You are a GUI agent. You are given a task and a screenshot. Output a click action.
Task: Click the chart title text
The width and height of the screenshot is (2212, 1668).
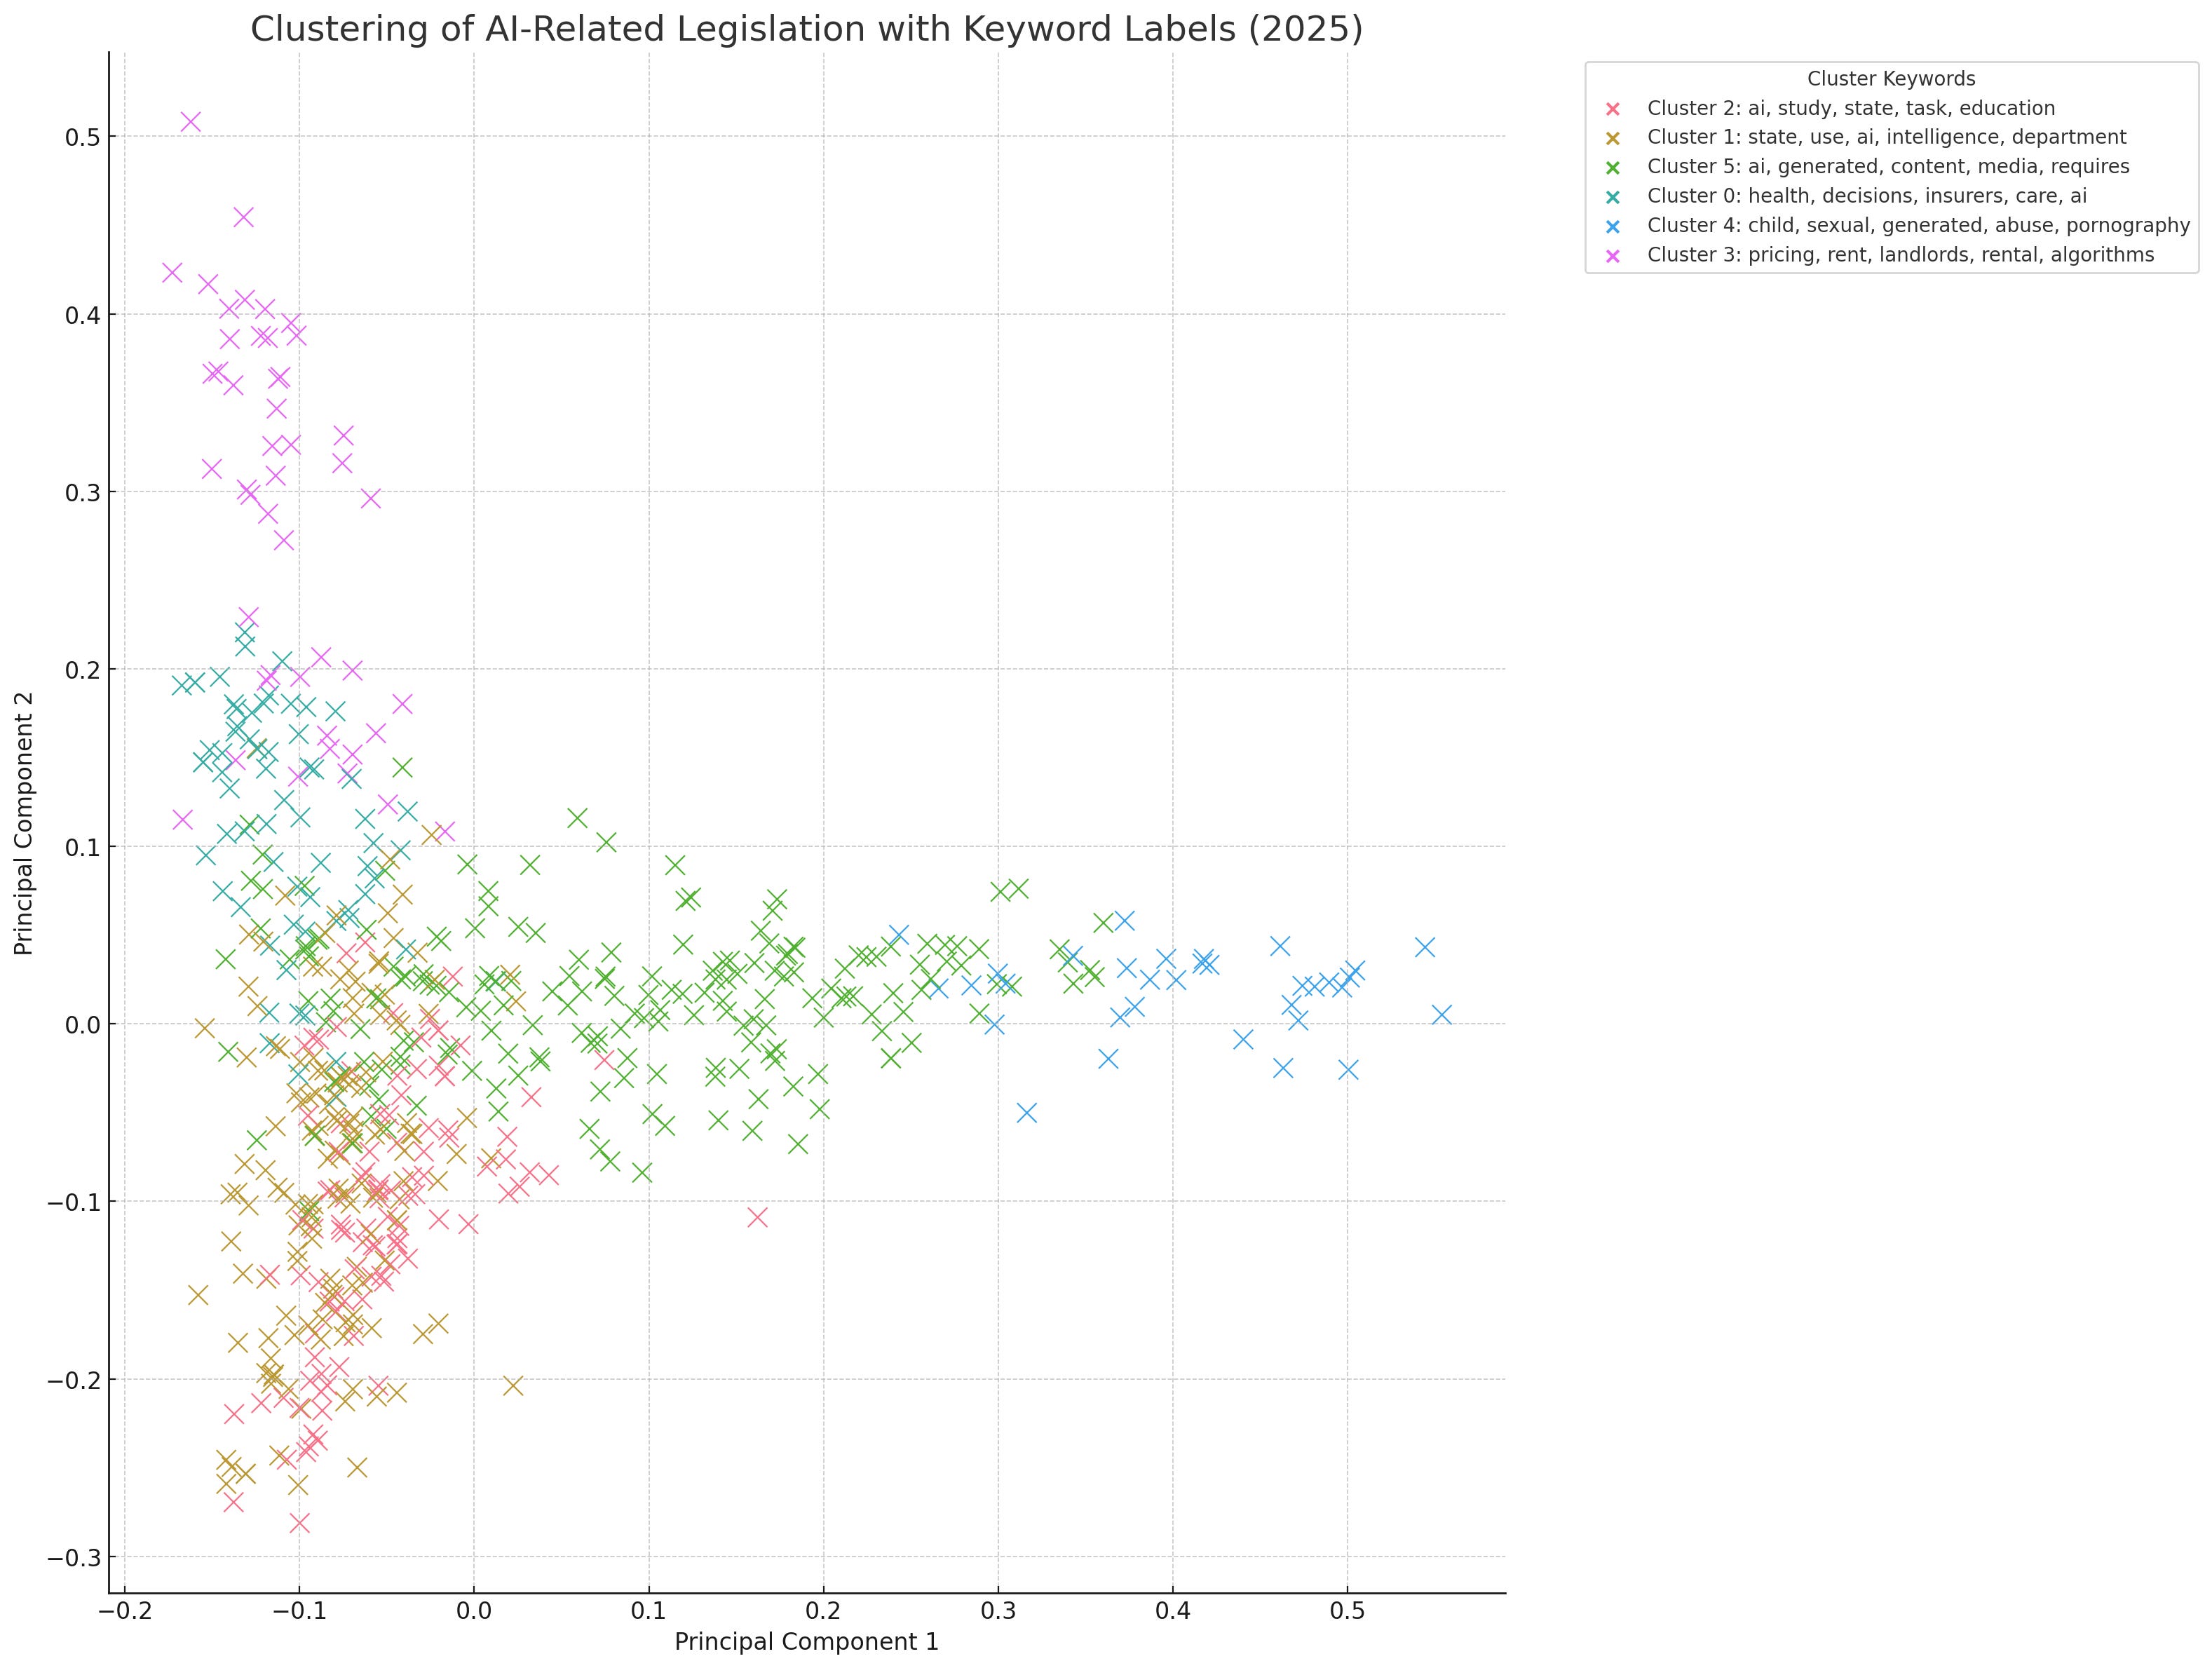(x=806, y=30)
